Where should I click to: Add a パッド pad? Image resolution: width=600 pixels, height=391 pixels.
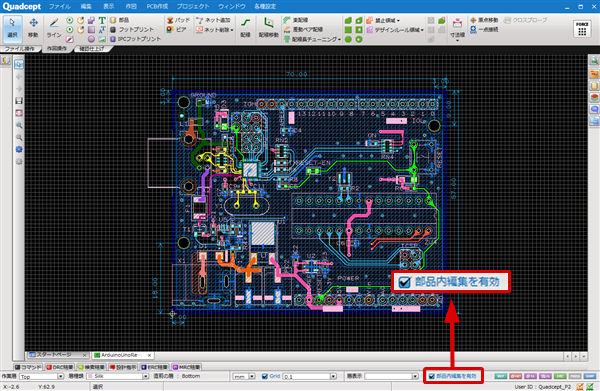[x=178, y=20]
